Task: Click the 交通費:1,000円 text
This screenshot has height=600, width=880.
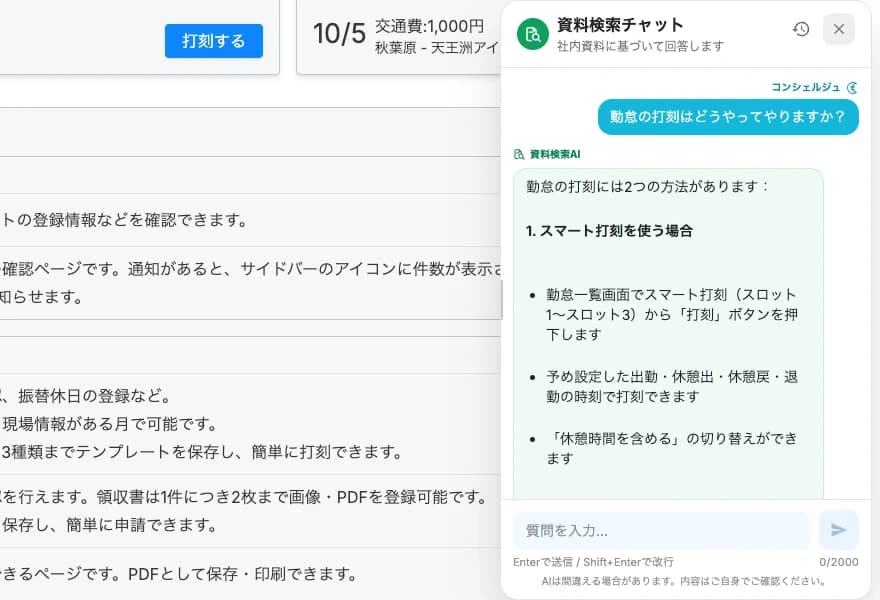Action: click(x=429, y=26)
